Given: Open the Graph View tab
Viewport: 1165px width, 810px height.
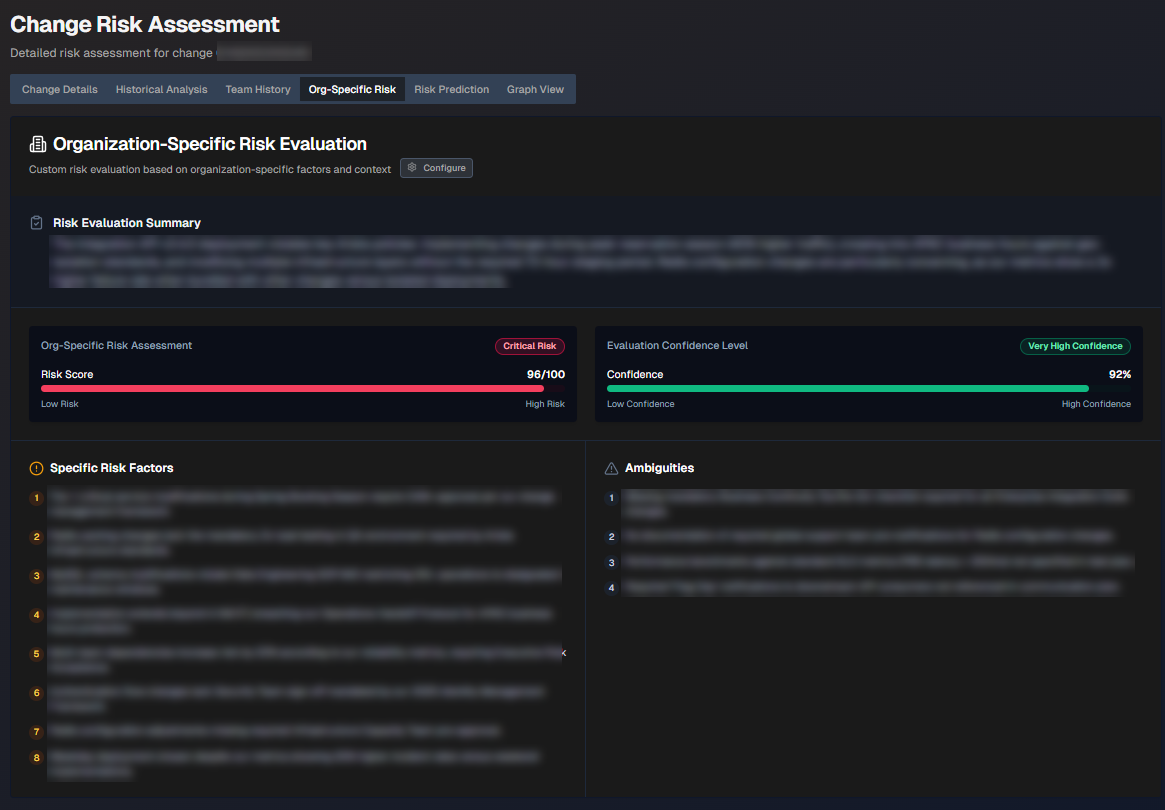Looking at the screenshot, I should [535, 89].
